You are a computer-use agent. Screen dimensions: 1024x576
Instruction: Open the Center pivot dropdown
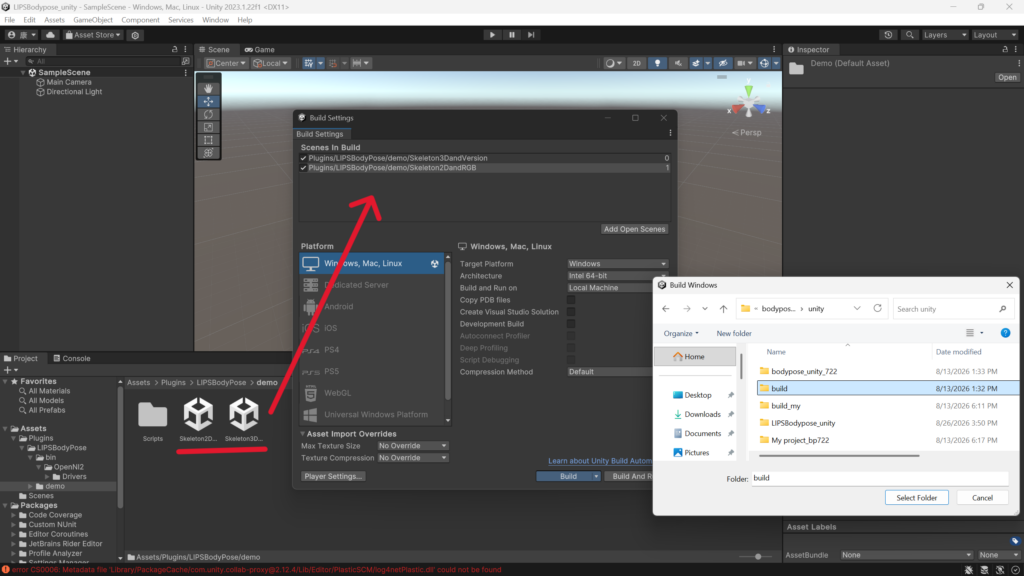pyautogui.click(x=226, y=63)
